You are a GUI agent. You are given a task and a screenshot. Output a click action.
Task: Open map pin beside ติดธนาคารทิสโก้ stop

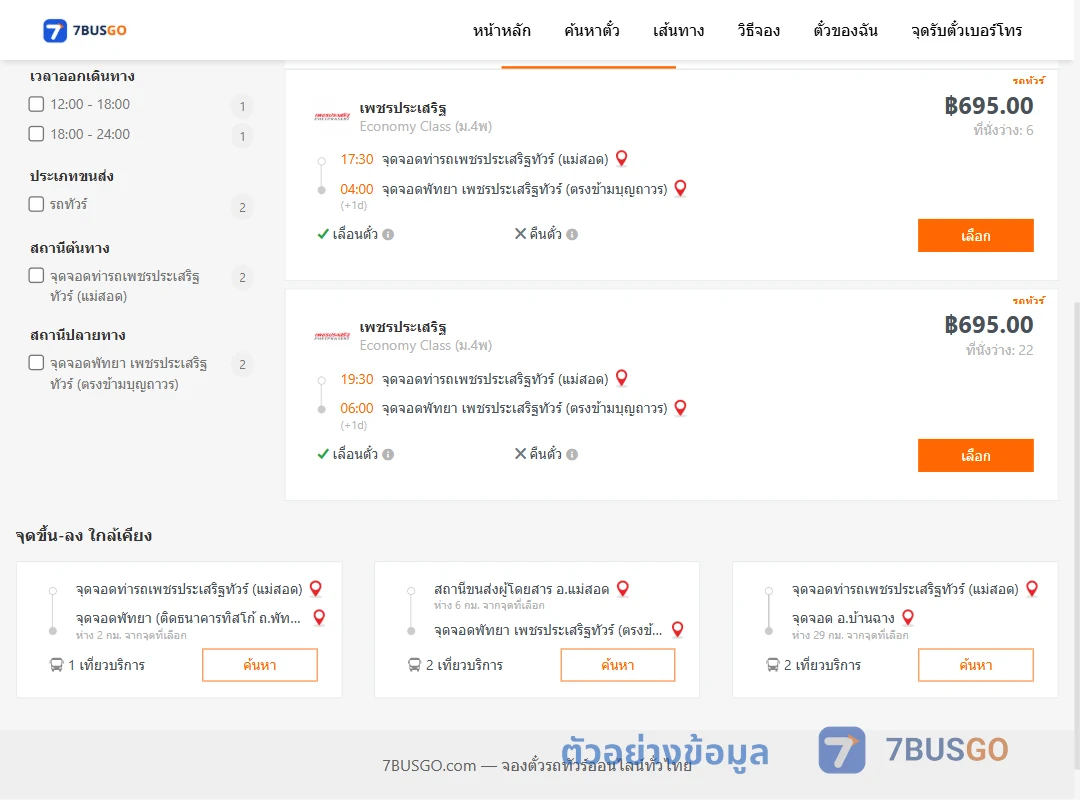(319, 617)
